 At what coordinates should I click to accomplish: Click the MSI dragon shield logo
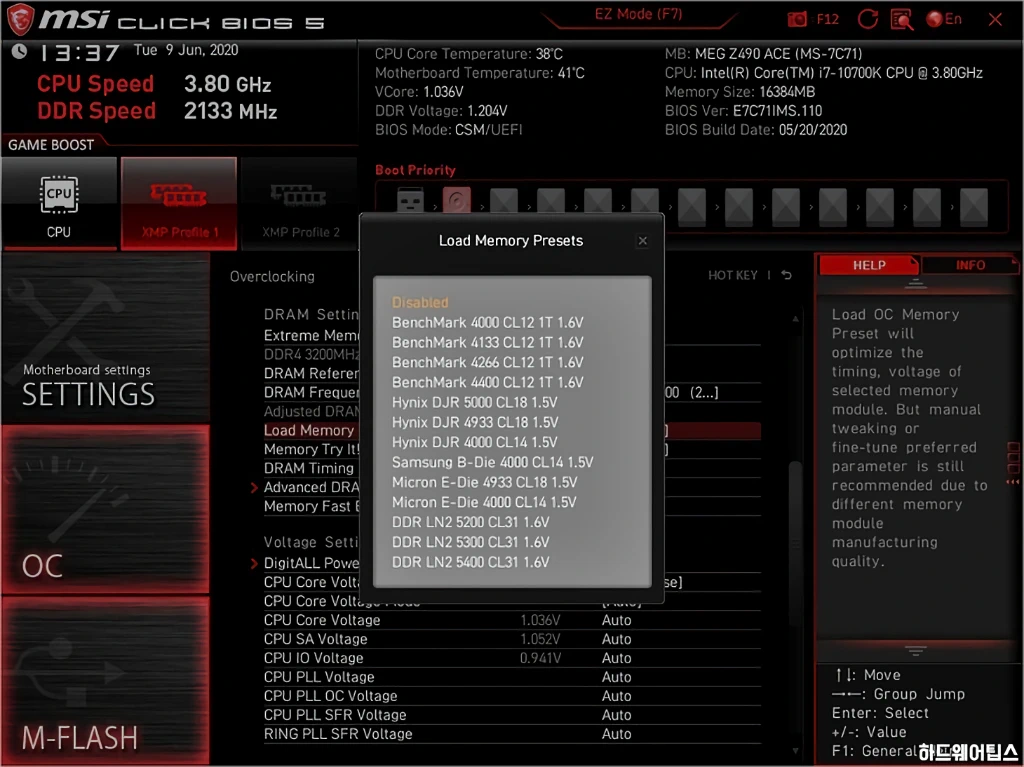tap(20, 20)
